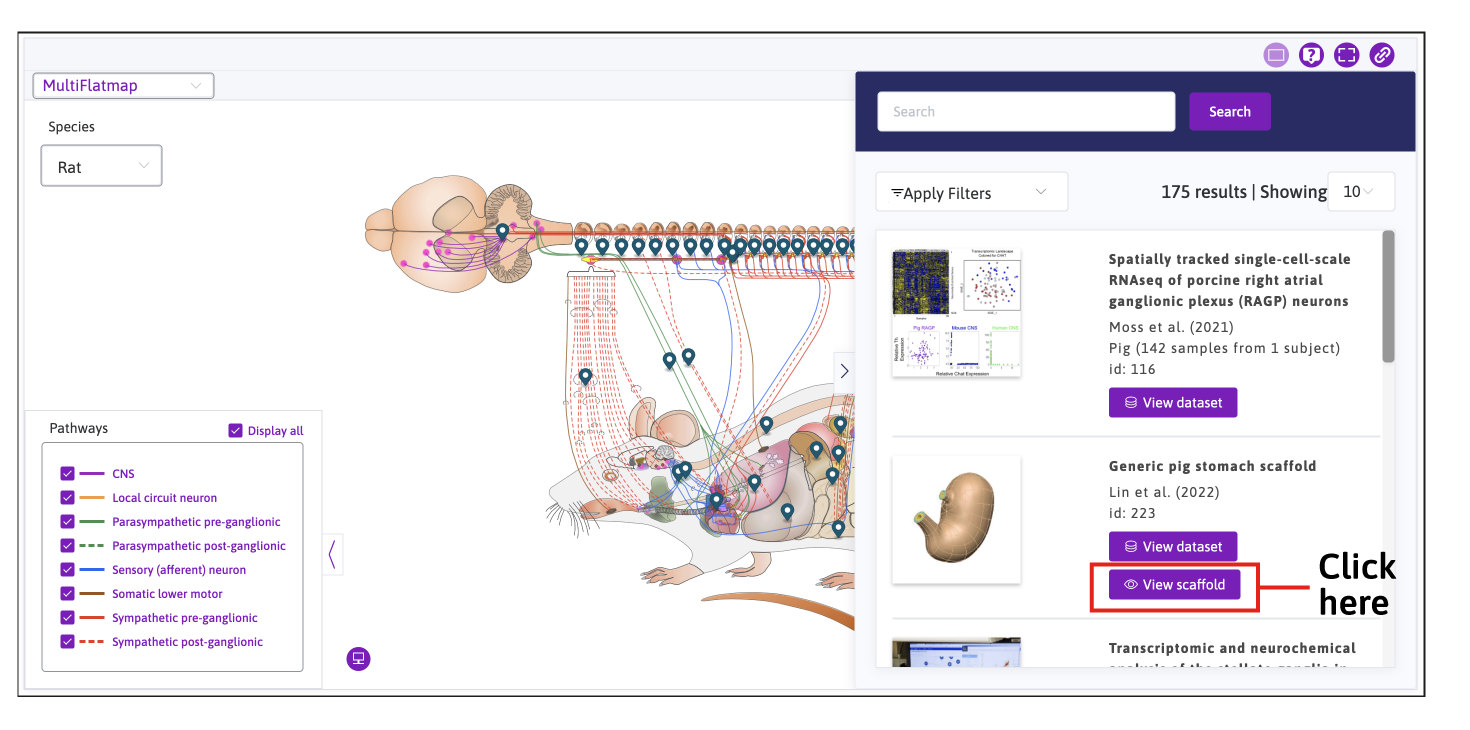Click the purple Search button
Image resolution: width=1470 pixels, height=730 pixels.
pyautogui.click(x=1230, y=112)
